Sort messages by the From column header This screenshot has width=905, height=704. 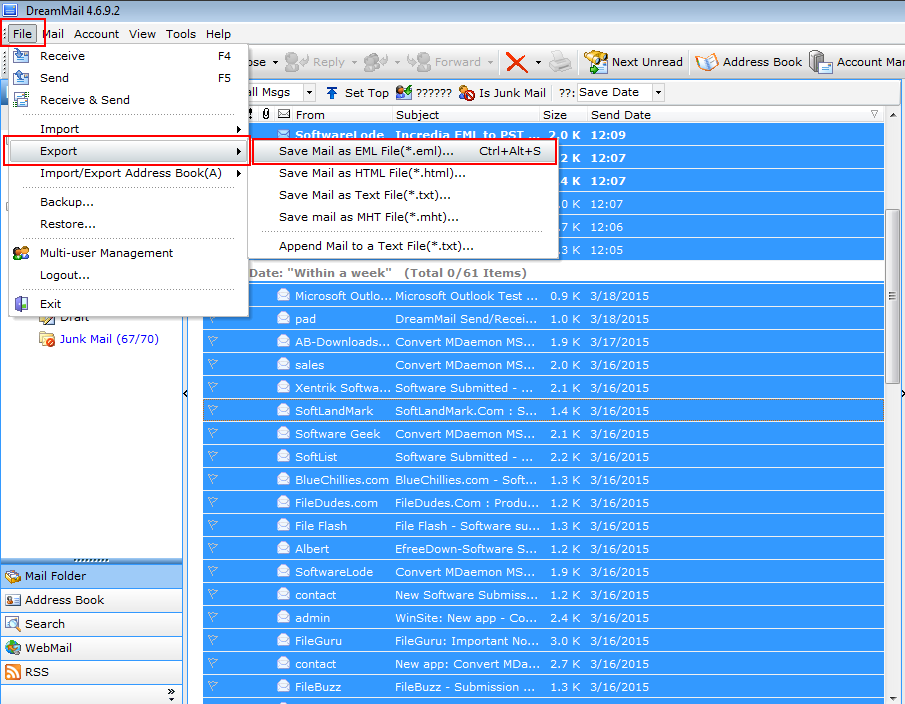tap(343, 115)
